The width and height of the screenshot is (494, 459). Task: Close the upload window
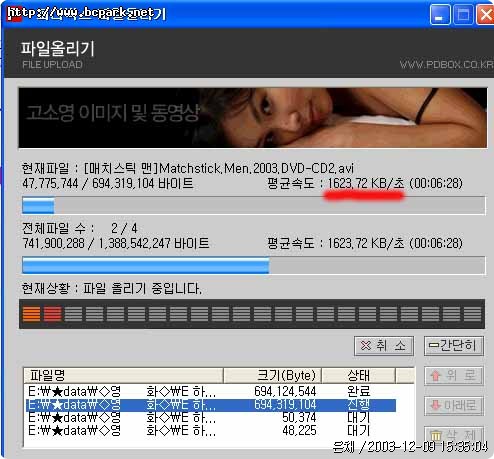485,15
